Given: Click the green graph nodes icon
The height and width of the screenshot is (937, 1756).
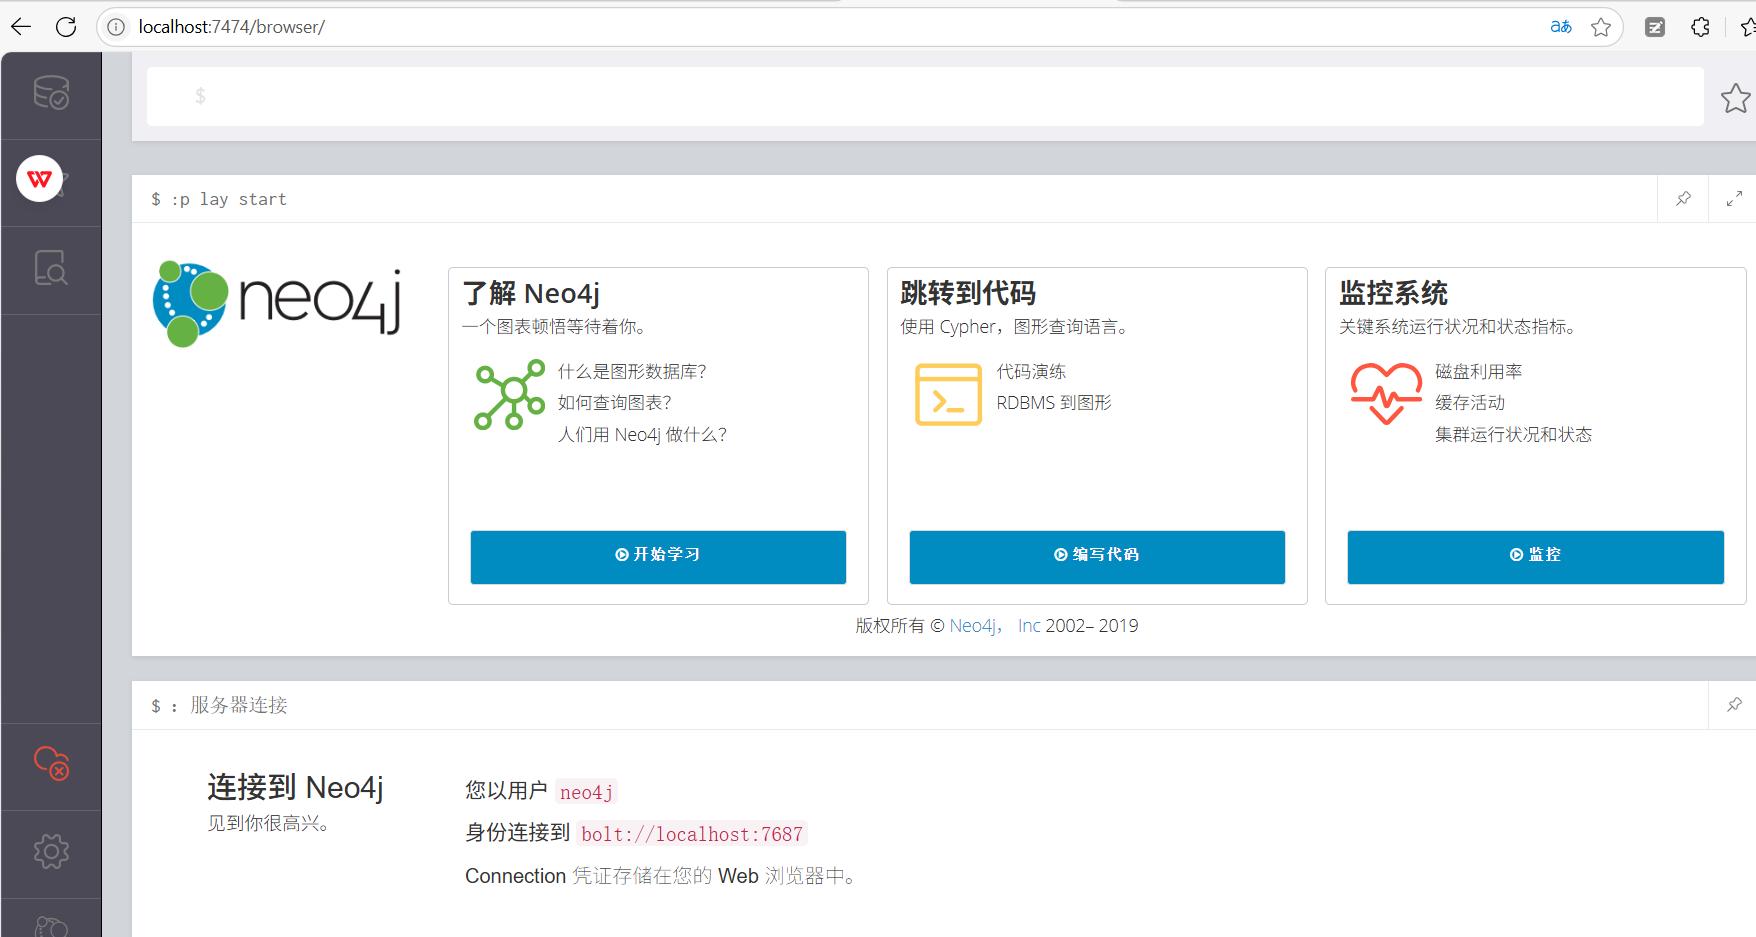Looking at the screenshot, I should click(x=510, y=394).
